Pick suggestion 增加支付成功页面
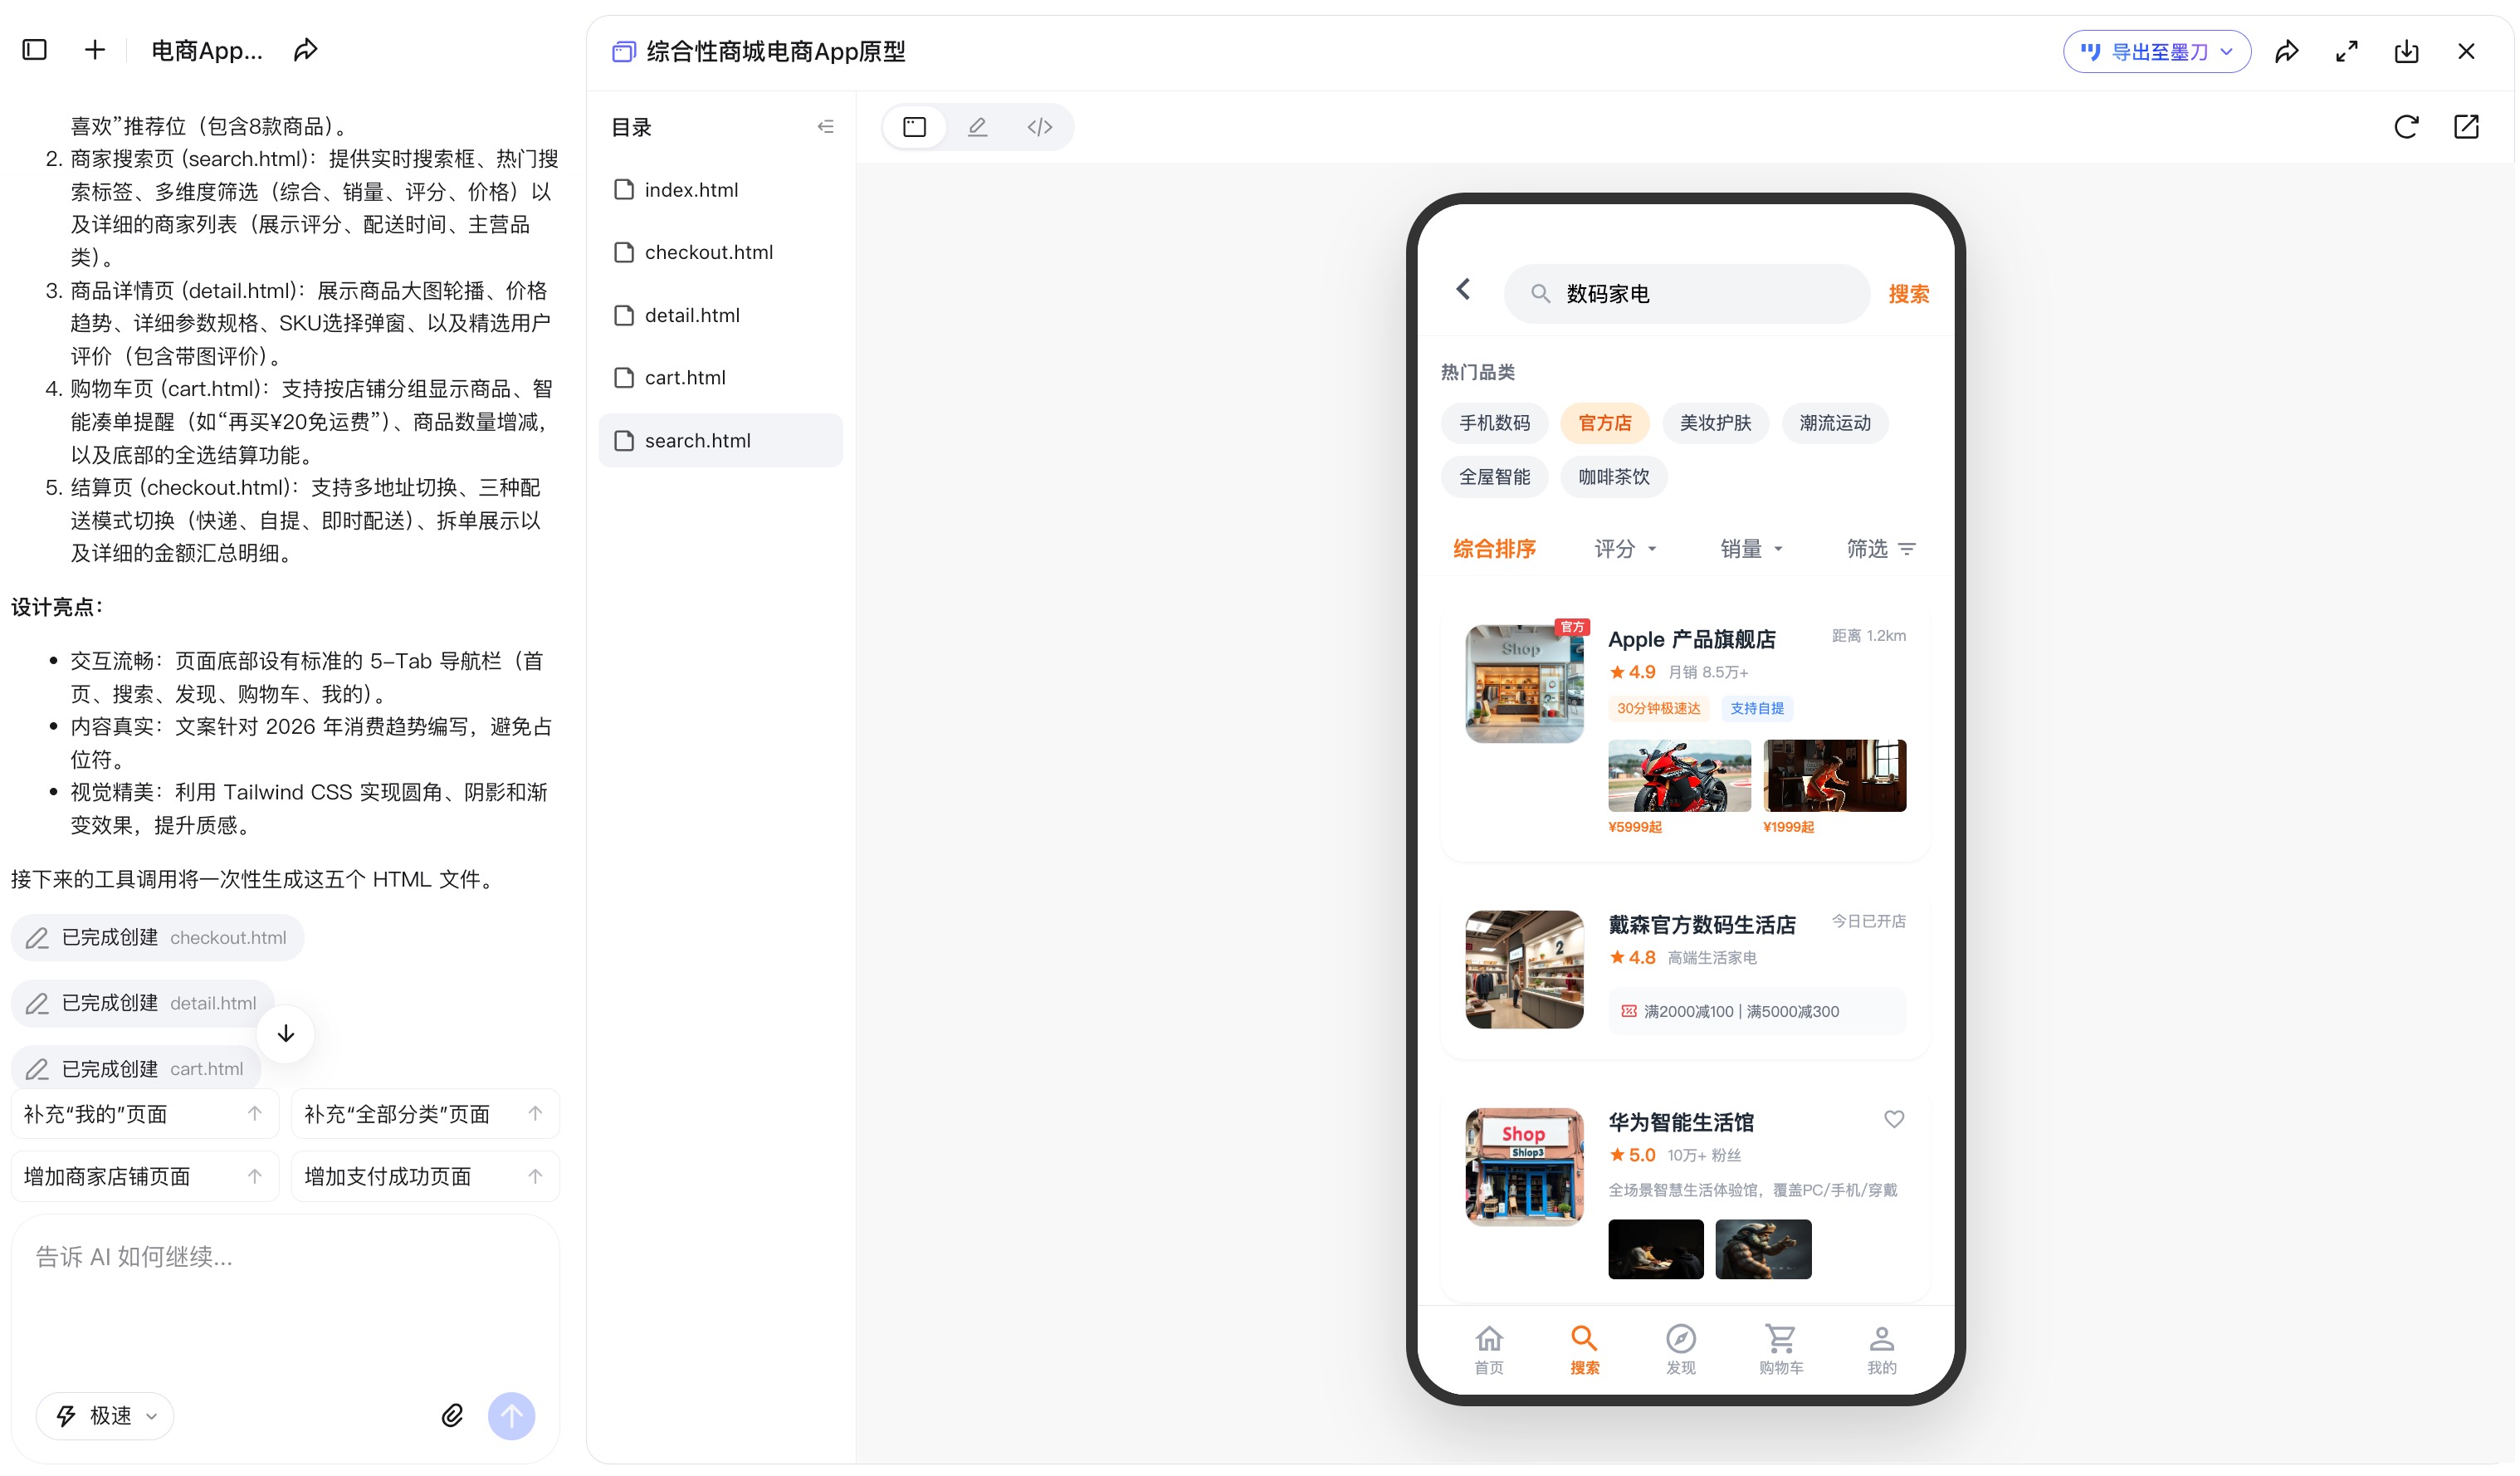 426,1177
